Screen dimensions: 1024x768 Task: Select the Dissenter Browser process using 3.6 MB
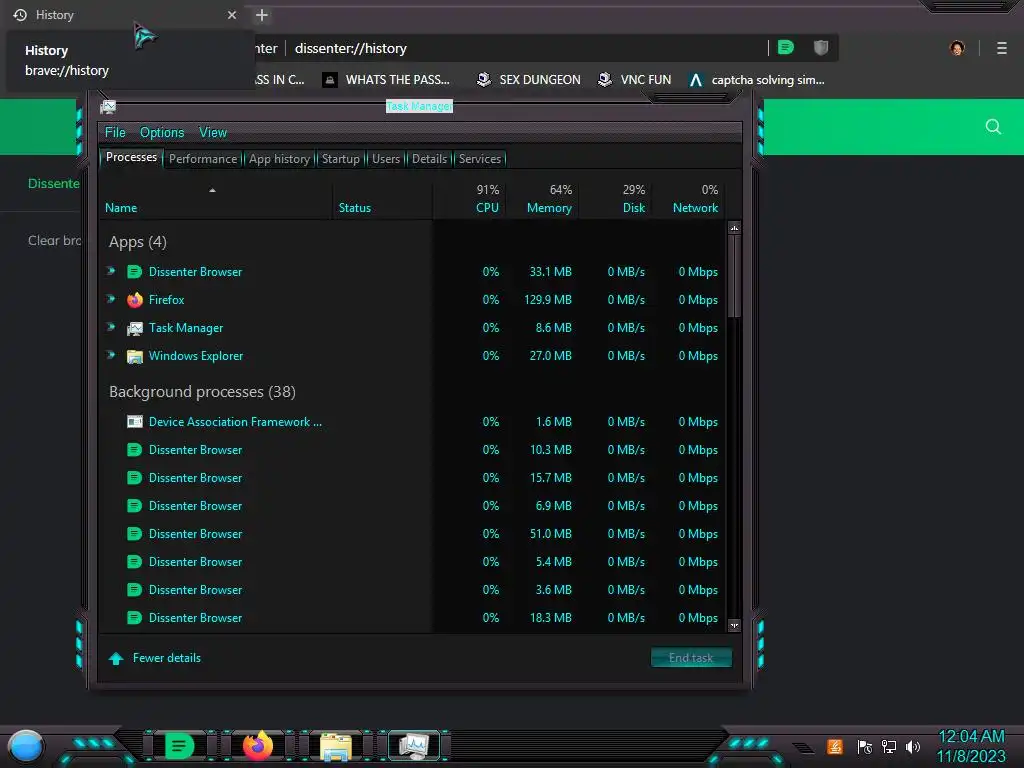[414, 590]
